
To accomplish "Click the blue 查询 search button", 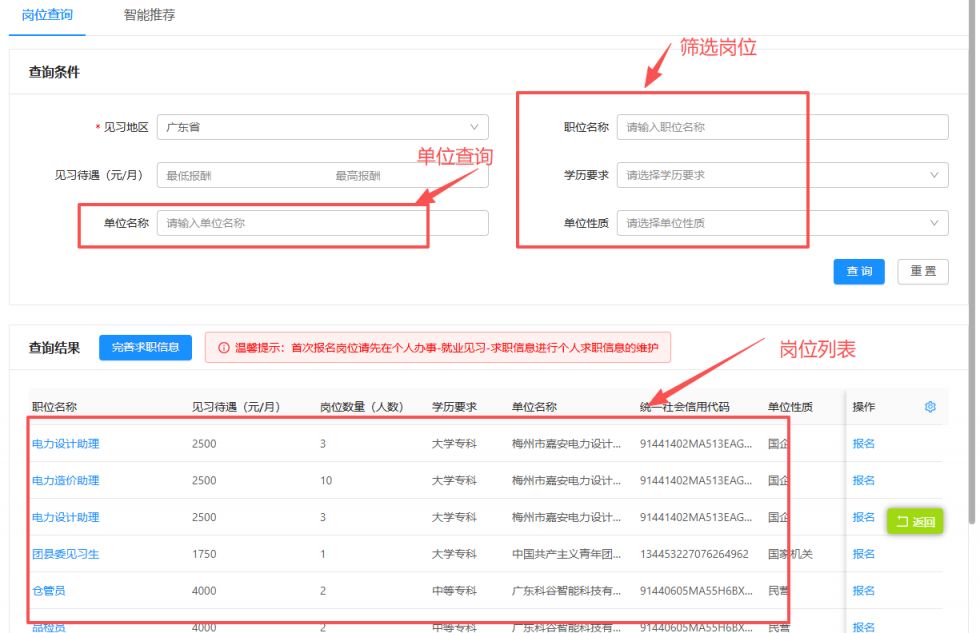I will pyautogui.click(x=859, y=272).
